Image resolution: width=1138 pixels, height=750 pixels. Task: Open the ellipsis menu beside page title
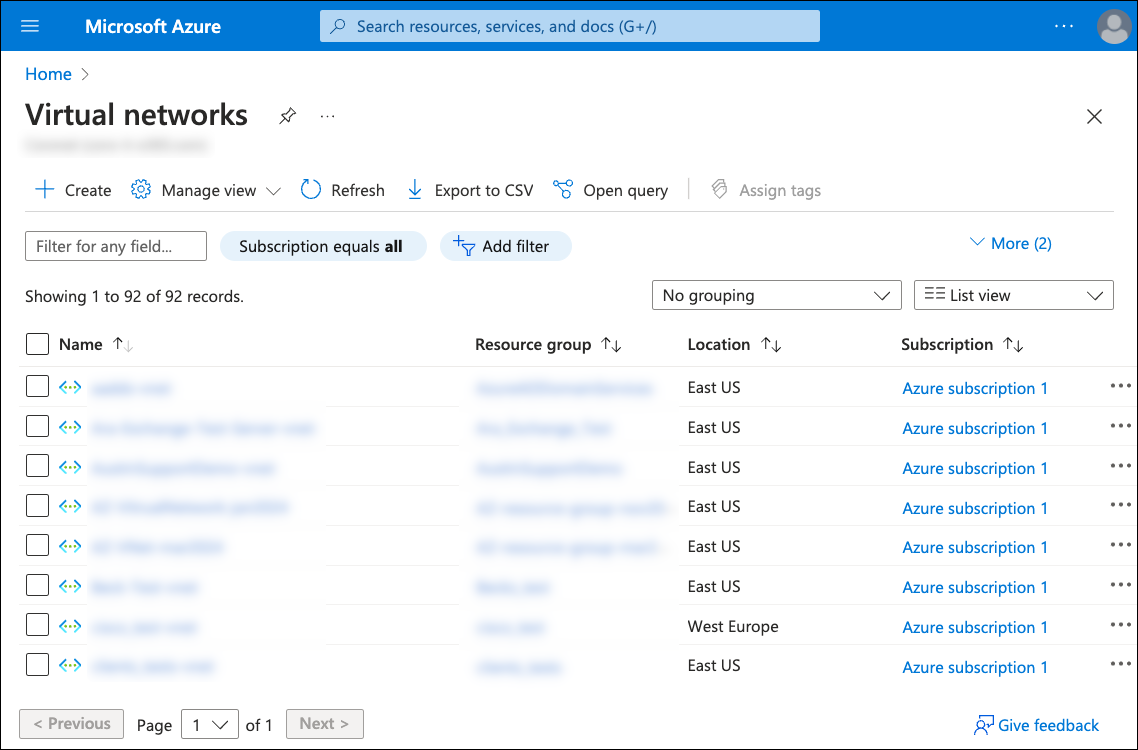pos(328,116)
